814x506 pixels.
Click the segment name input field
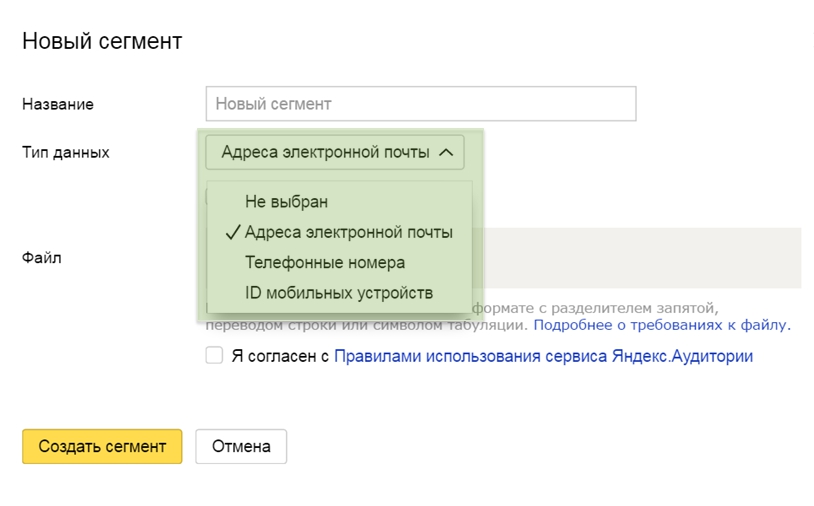pos(420,104)
